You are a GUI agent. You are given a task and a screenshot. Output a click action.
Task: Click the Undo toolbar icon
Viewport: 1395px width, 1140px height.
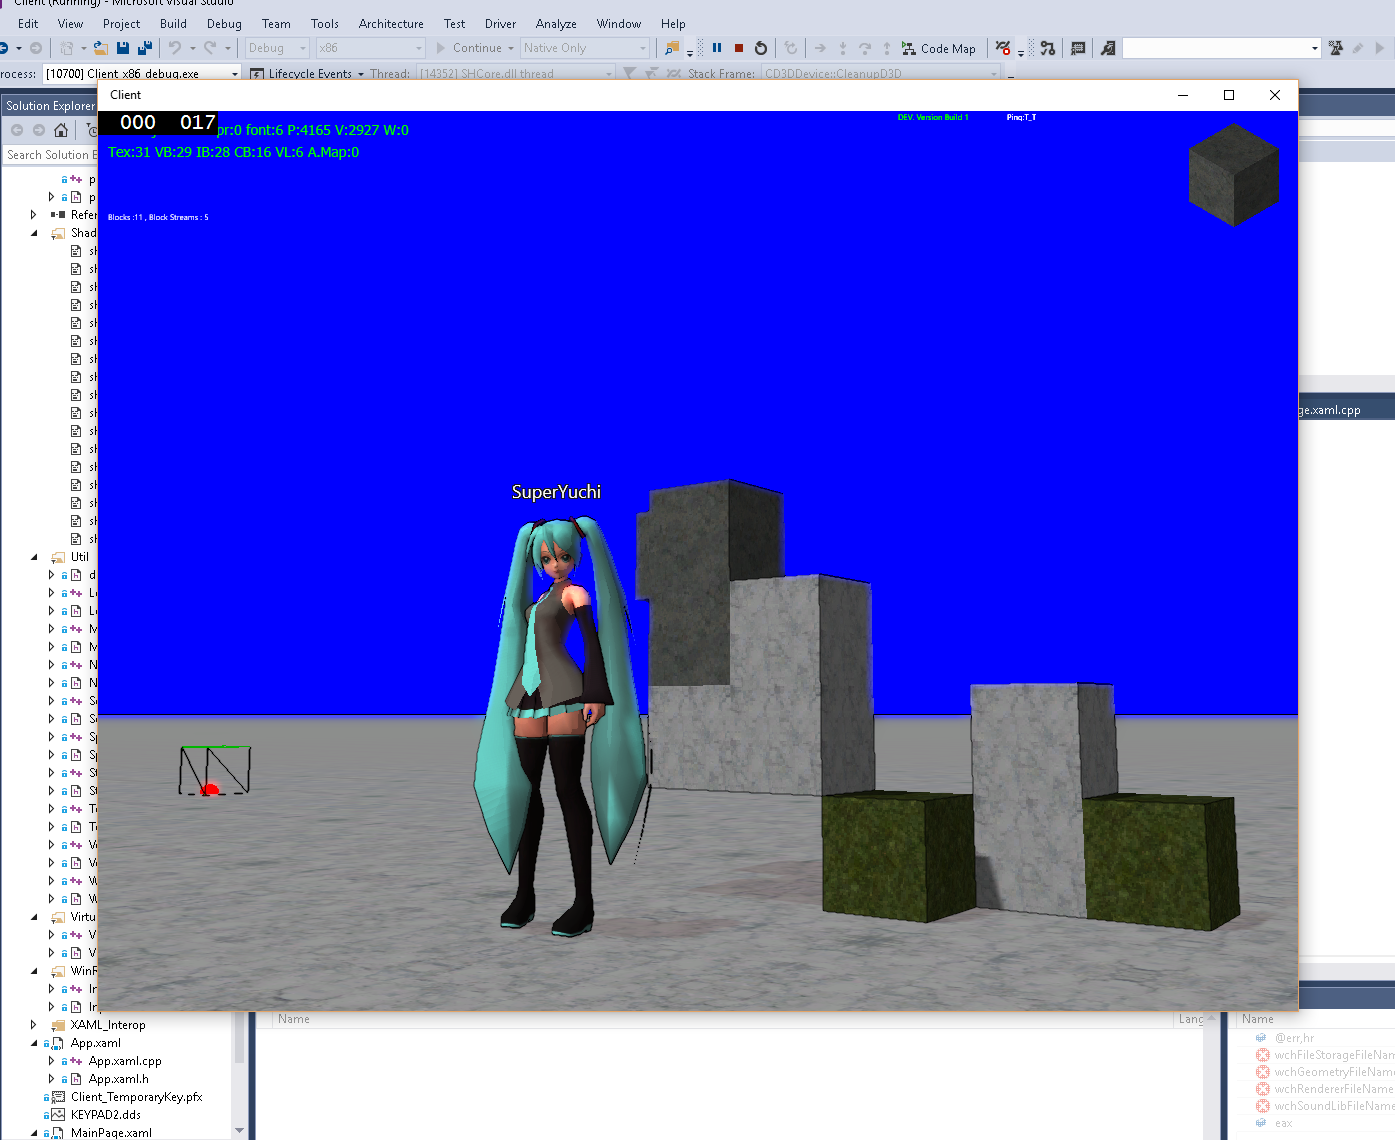174,47
